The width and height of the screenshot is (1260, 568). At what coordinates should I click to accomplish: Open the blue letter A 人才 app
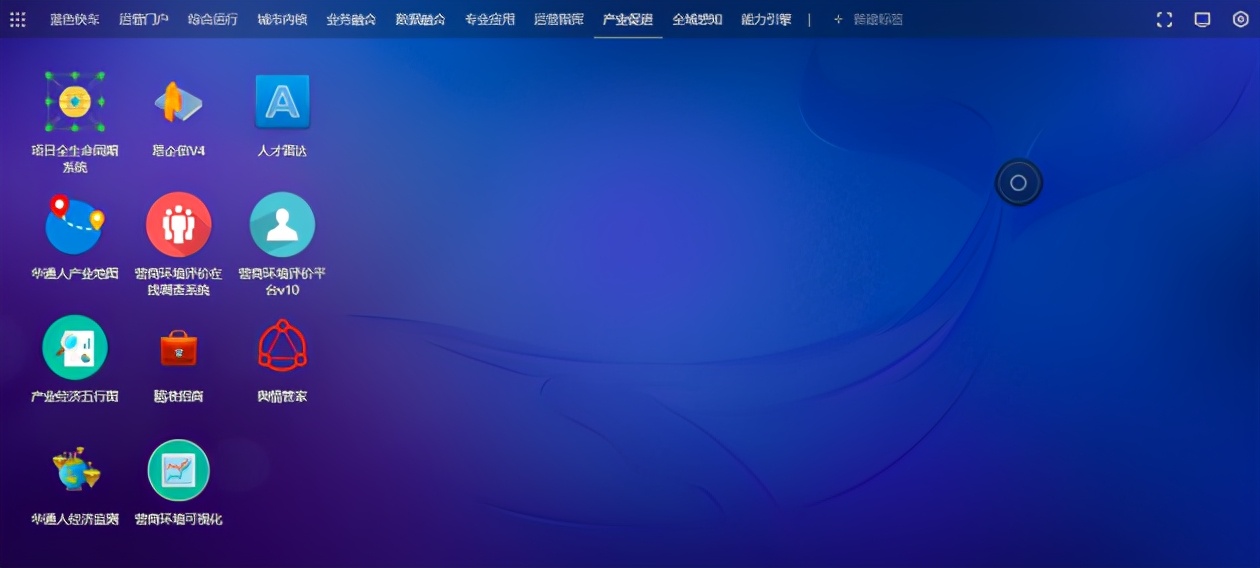point(282,101)
